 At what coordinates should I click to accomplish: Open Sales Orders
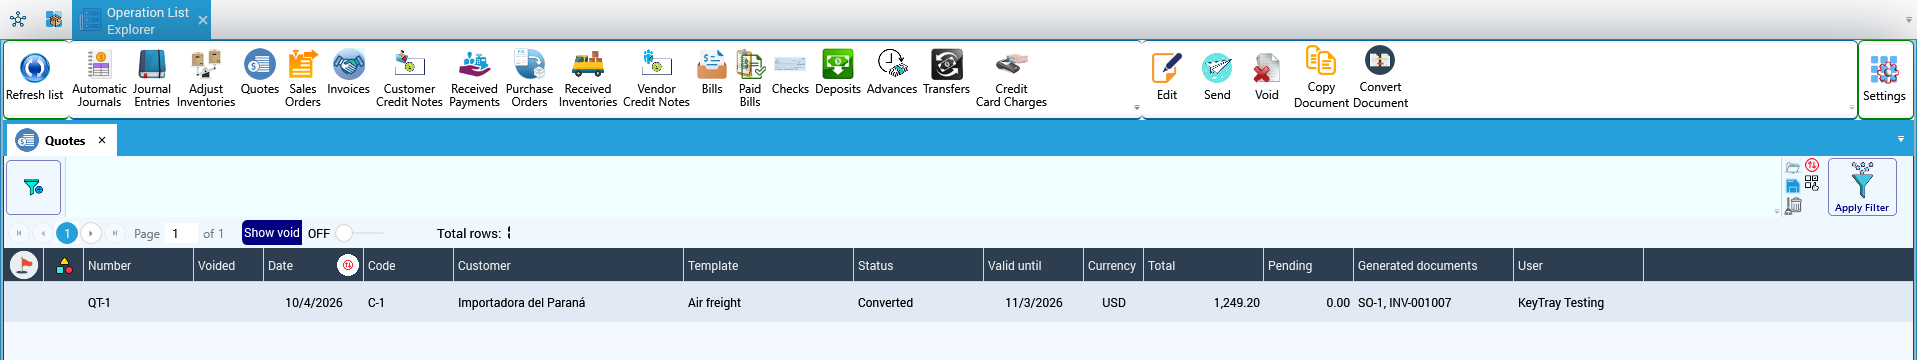pyautogui.click(x=303, y=79)
